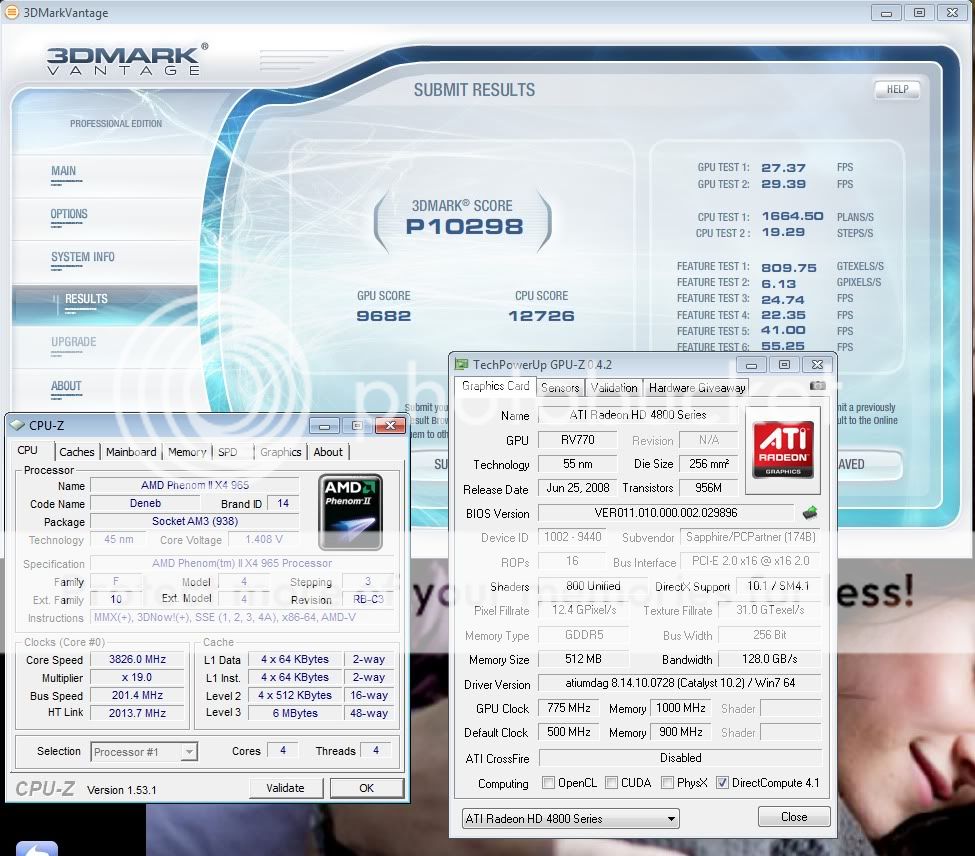Open ABOUT in the 3DMark sidebar
Screen dimensions: 975x856
tap(66, 386)
